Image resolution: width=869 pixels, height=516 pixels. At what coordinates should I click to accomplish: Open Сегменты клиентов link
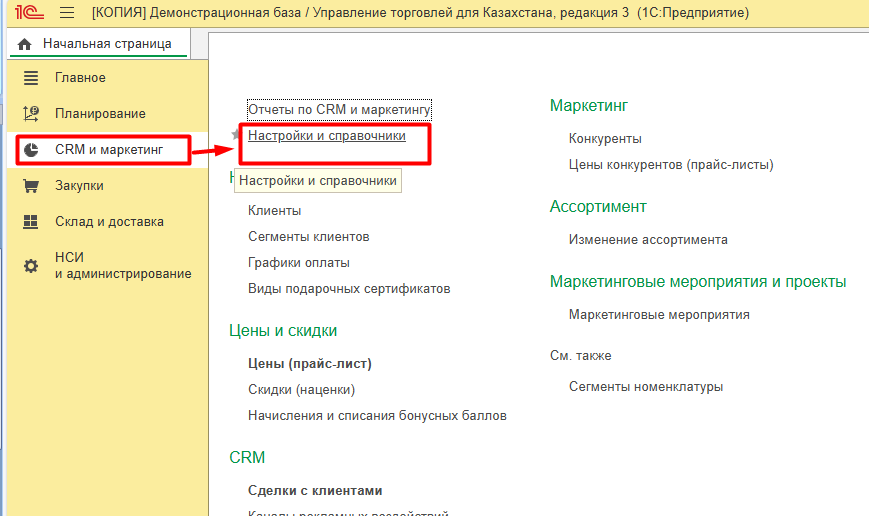point(309,237)
